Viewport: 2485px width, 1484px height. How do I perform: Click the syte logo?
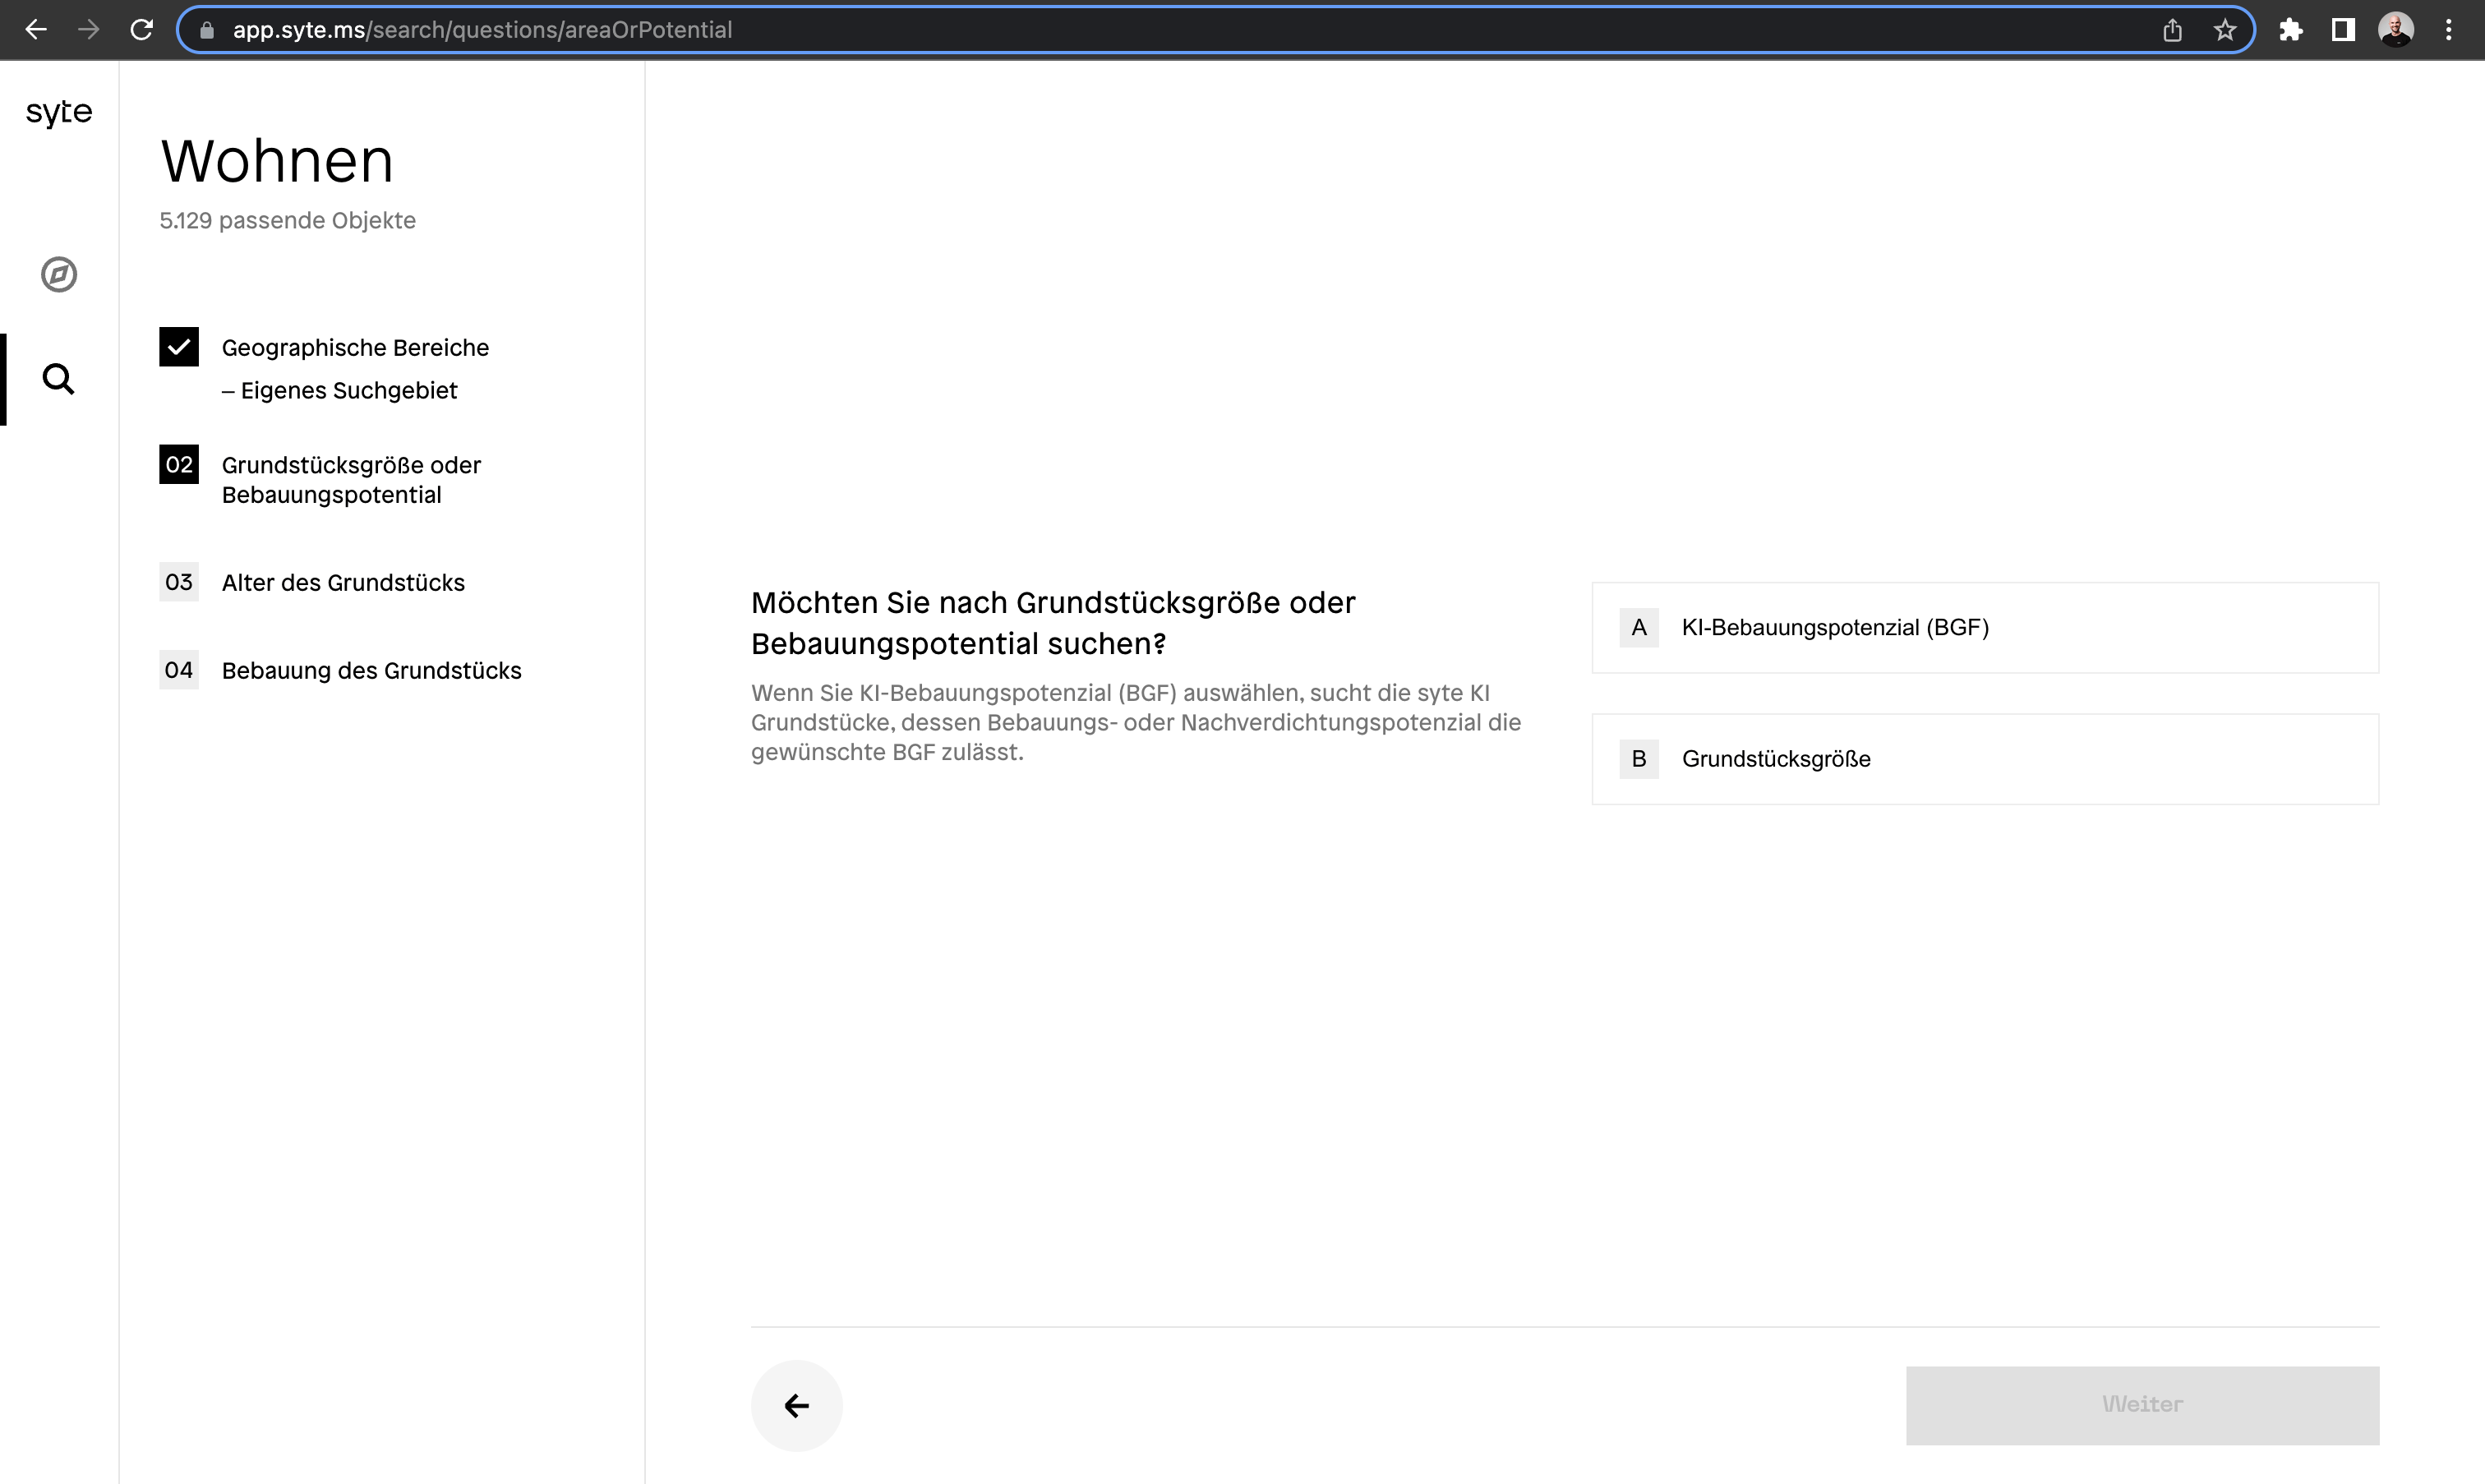(59, 112)
